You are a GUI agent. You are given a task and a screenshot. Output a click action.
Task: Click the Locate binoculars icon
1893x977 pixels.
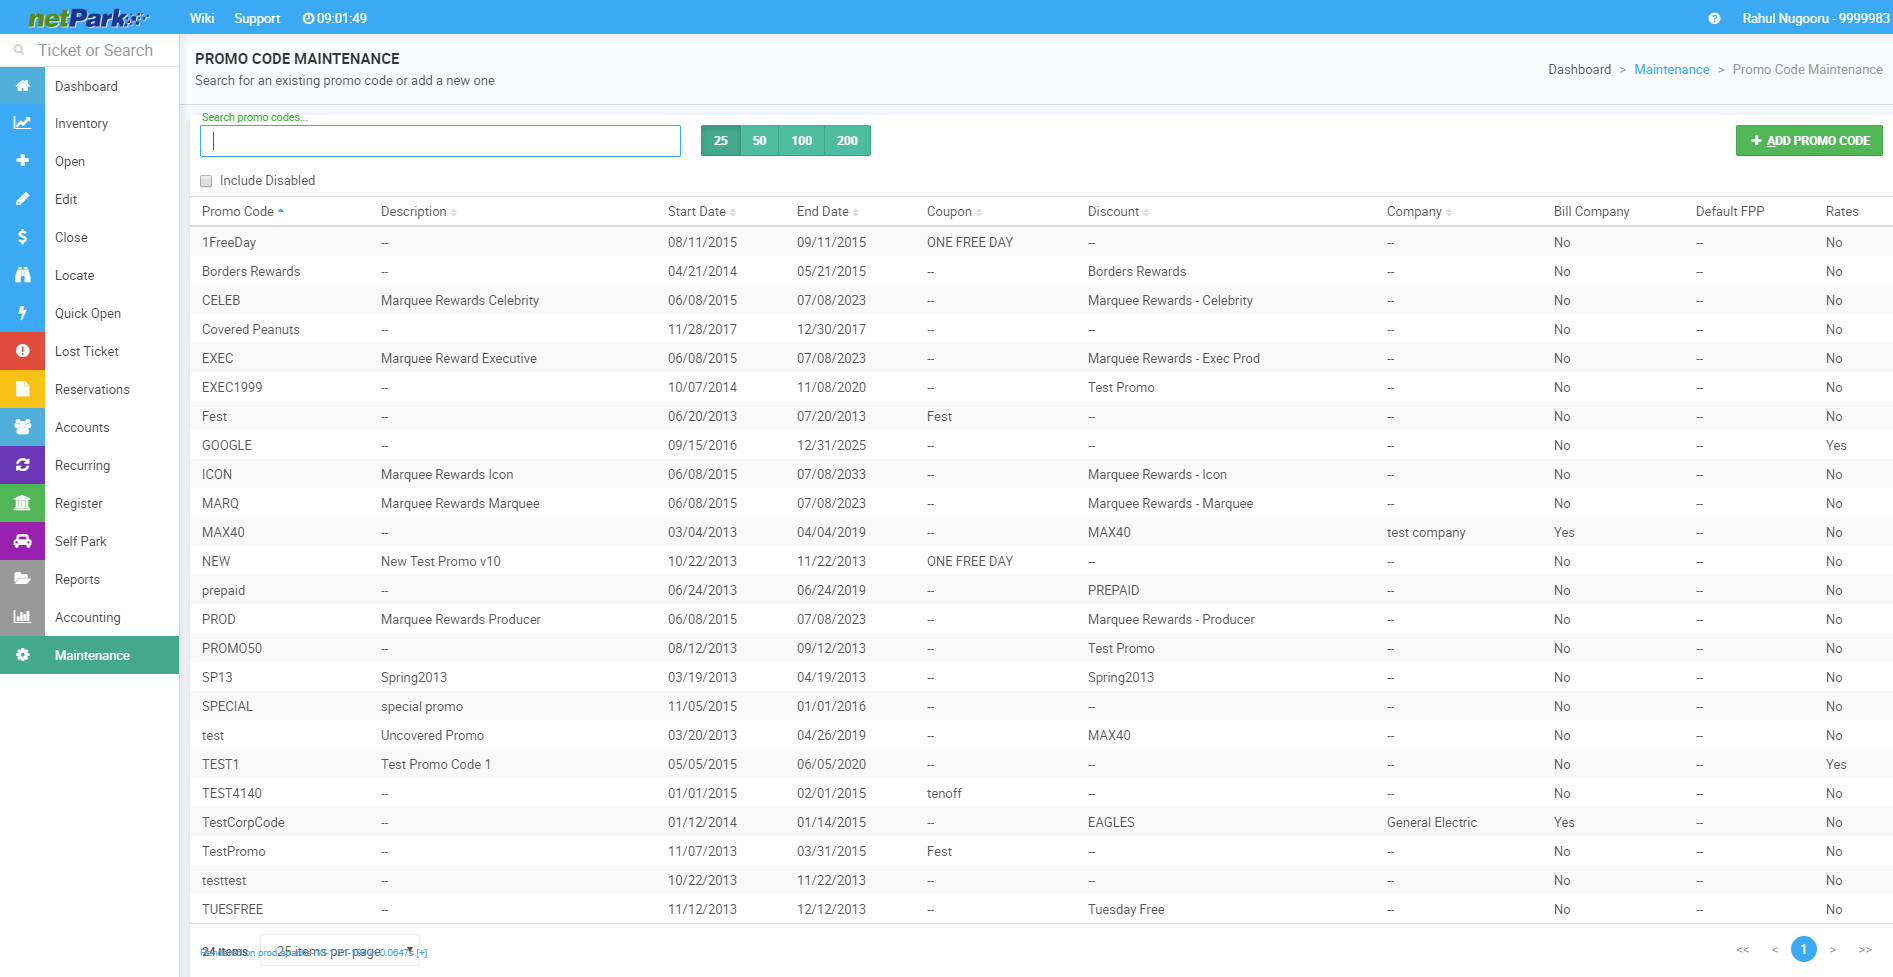click(22, 275)
